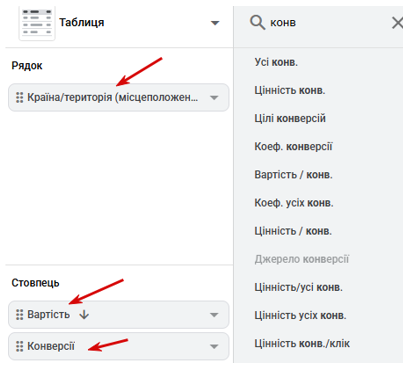Select the 'Цінність / конв.' metric
Image resolution: width=403 pixels, height=365 pixels.
(x=293, y=231)
